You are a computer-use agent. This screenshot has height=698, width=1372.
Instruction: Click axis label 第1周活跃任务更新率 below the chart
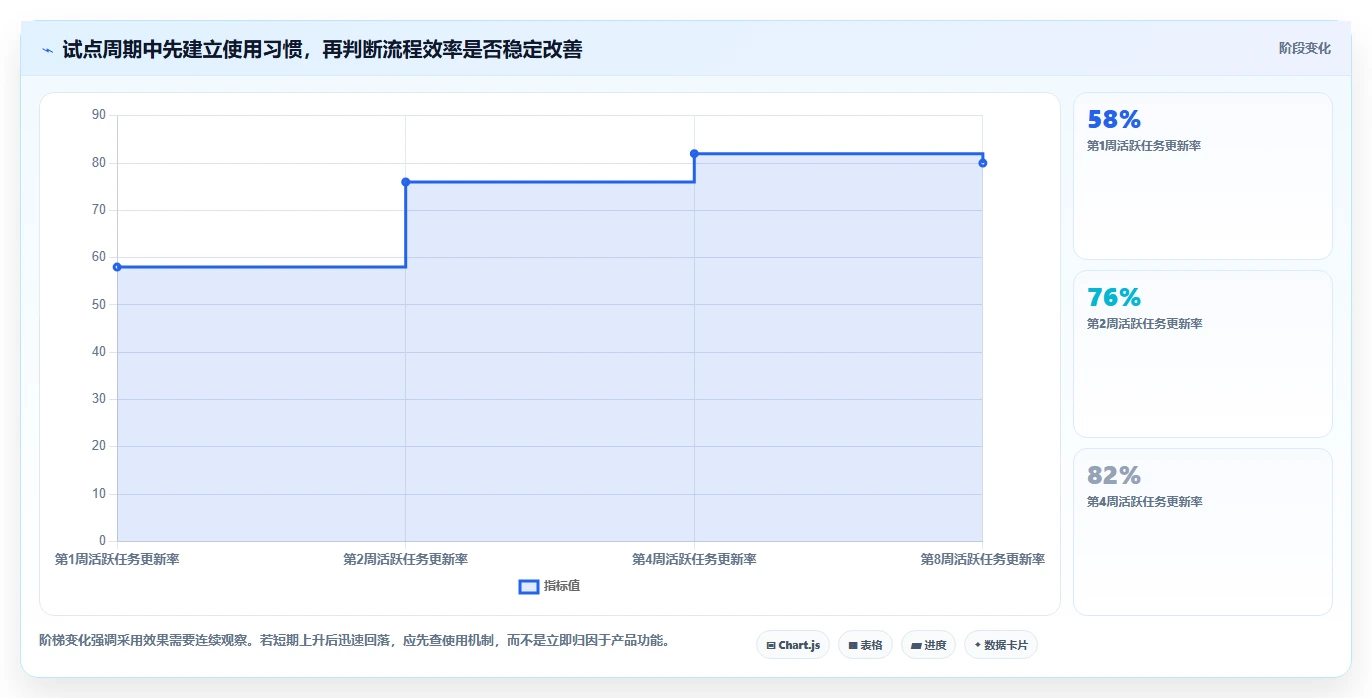pyautogui.click(x=117, y=559)
